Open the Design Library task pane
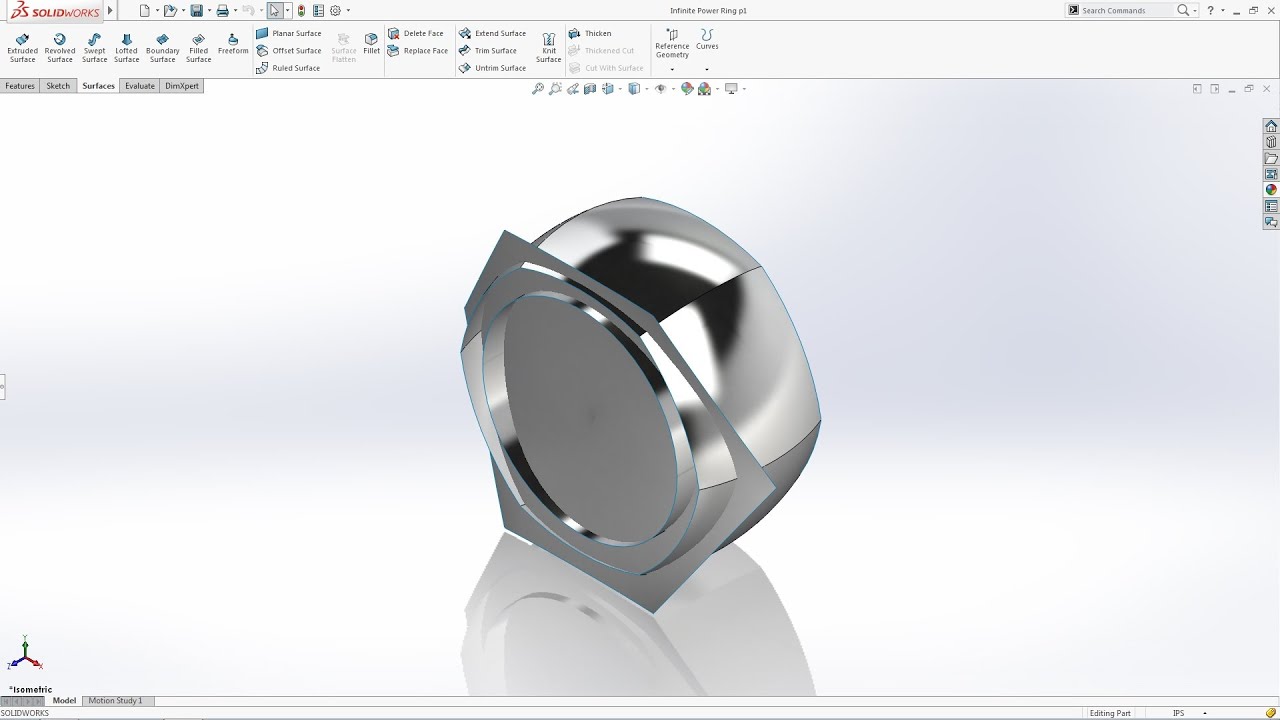The image size is (1280, 720). (1271, 142)
